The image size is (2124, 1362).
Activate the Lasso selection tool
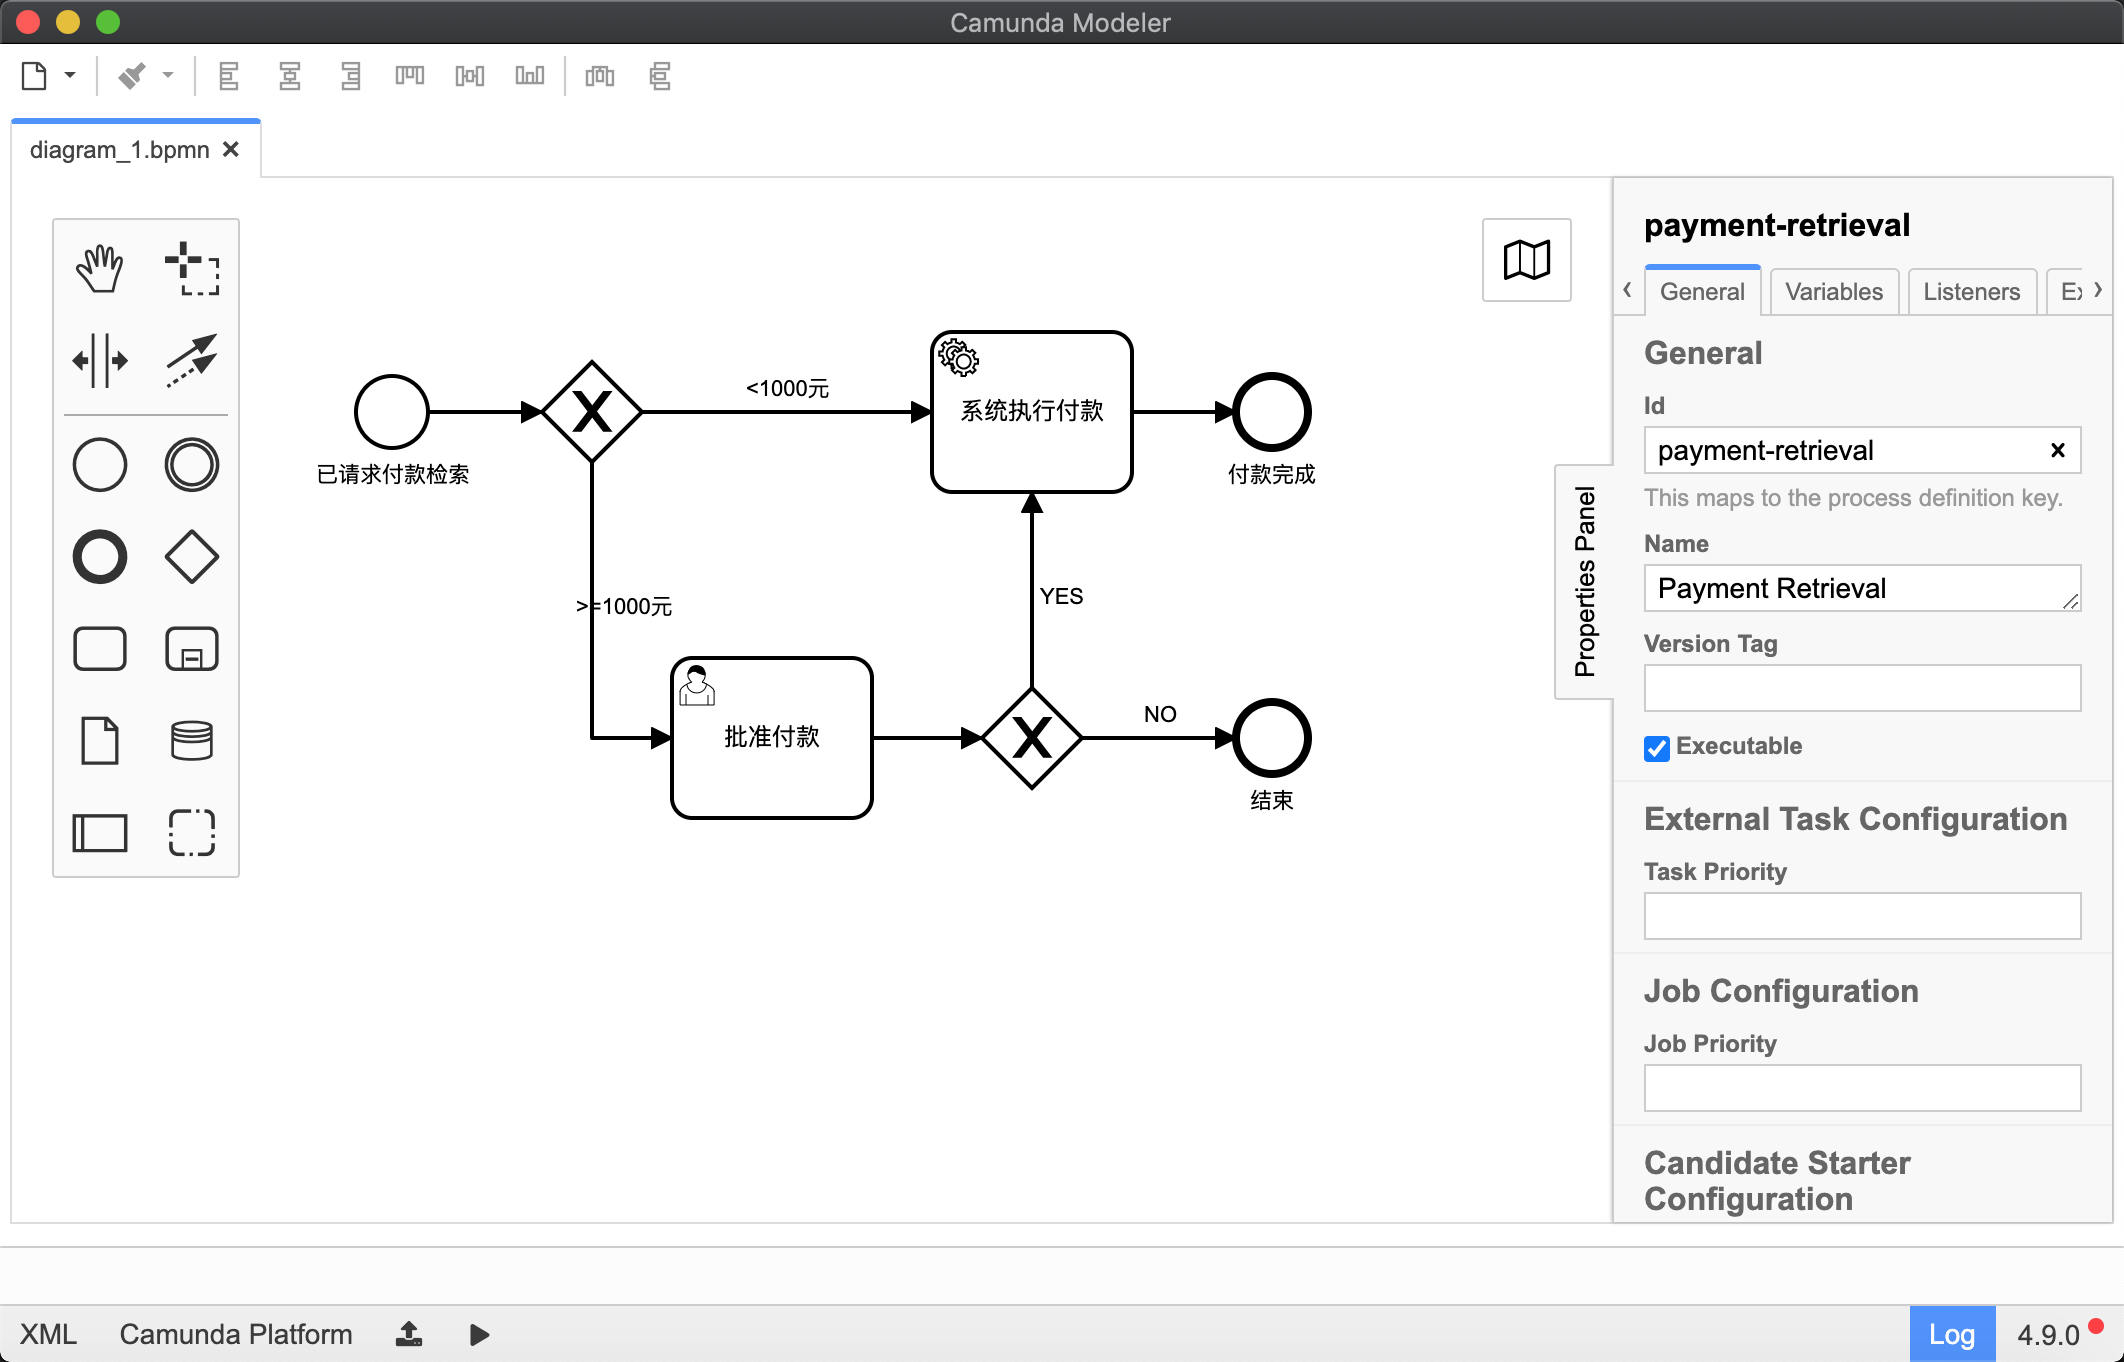coord(191,268)
